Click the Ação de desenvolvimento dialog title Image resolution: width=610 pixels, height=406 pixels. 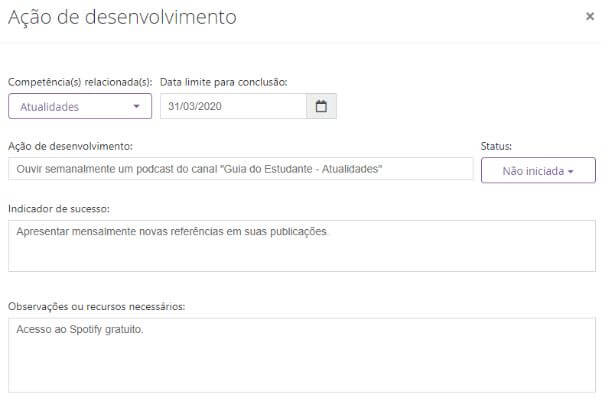pyautogui.click(x=122, y=18)
